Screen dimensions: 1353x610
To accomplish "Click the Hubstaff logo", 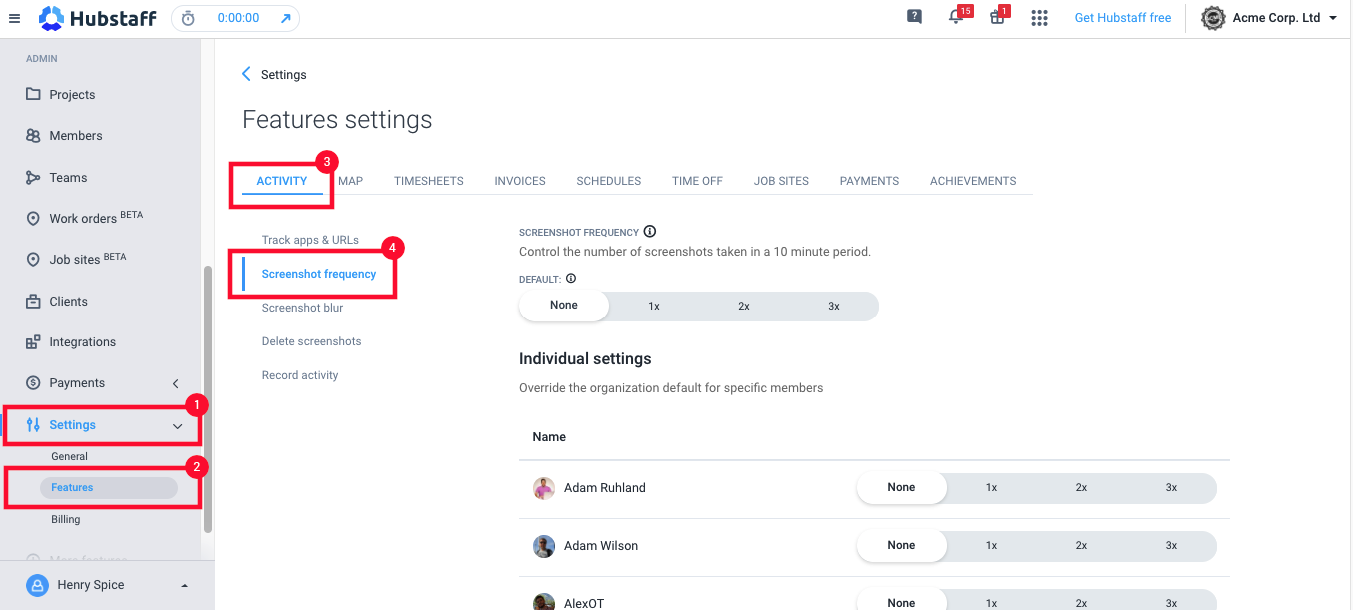I will click(98, 18).
